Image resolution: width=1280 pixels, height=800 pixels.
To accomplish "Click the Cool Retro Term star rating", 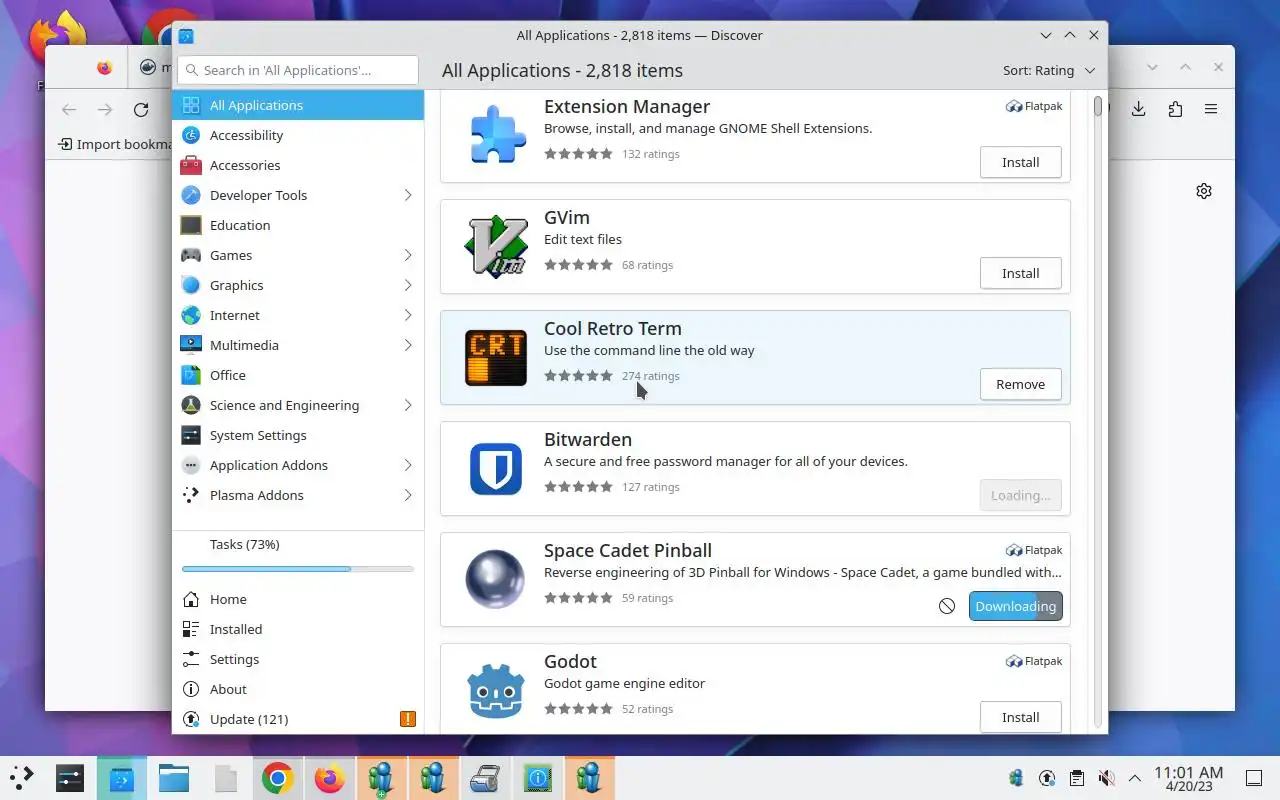I will pyautogui.click(x=578, y=376).
